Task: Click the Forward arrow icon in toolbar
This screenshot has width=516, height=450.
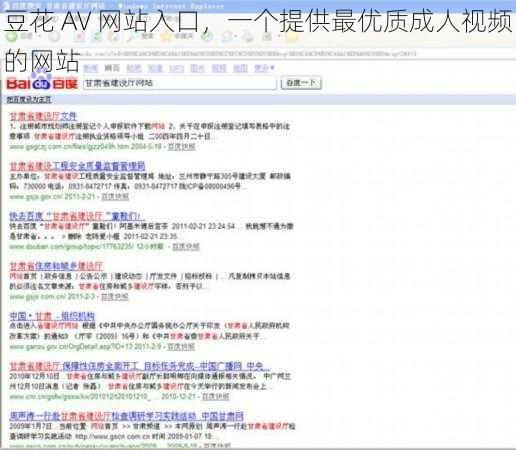Action: 54,37
